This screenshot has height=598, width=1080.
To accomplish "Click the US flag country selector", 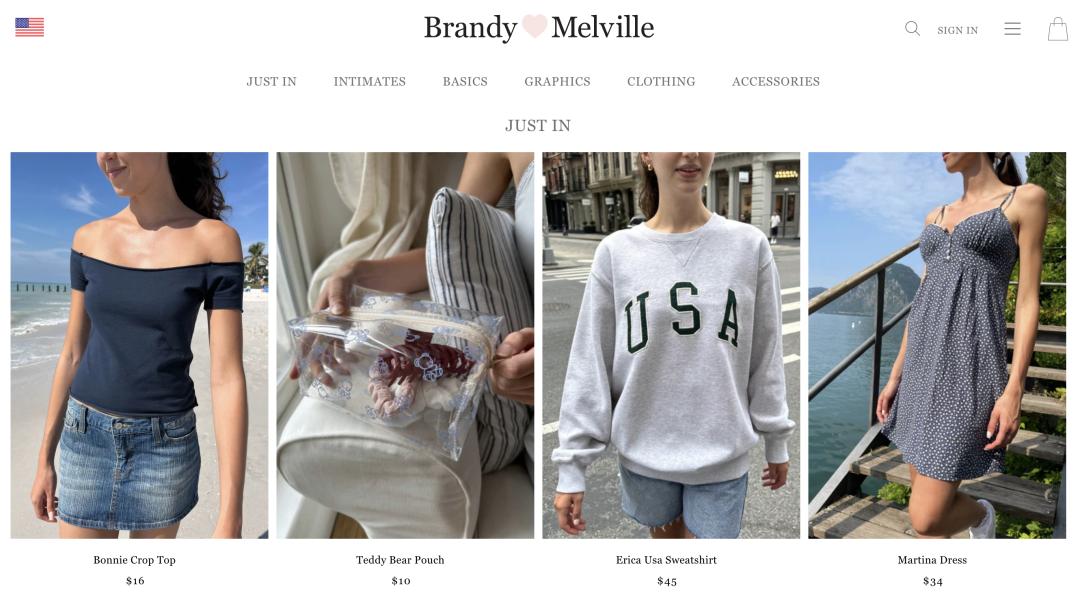I will pos(30,27).
